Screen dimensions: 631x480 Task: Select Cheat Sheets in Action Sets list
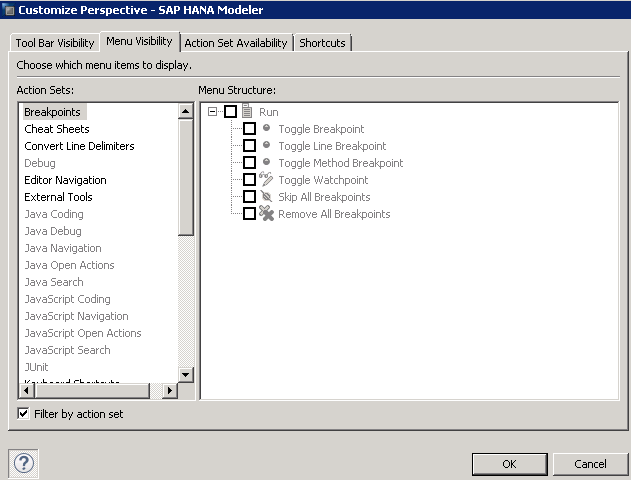57,129
